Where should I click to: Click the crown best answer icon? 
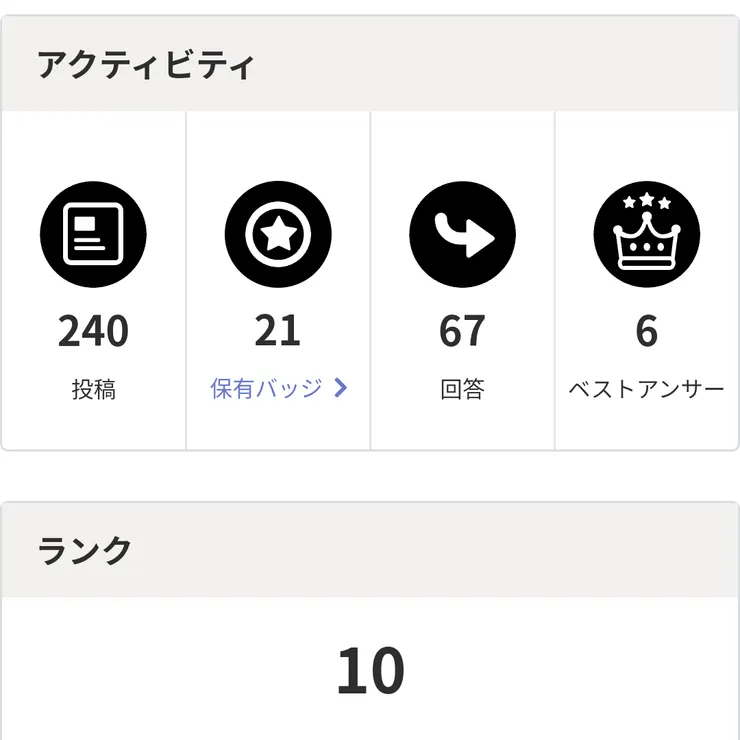point(647,237)
